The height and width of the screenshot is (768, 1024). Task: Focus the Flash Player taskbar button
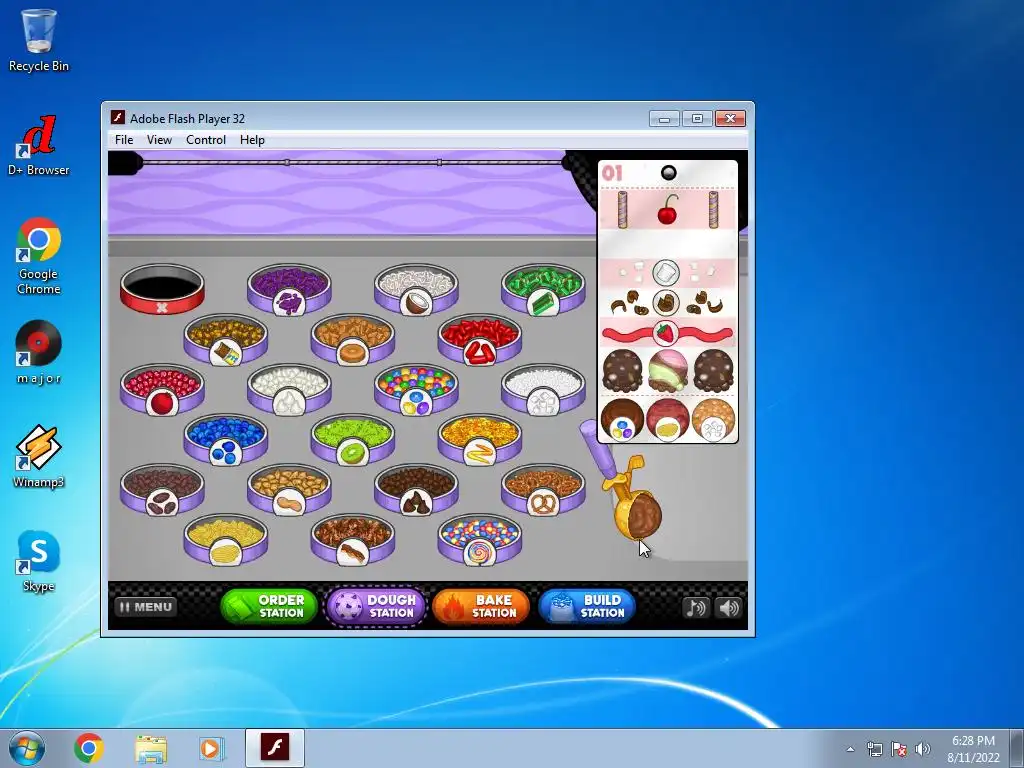(275, 748)
